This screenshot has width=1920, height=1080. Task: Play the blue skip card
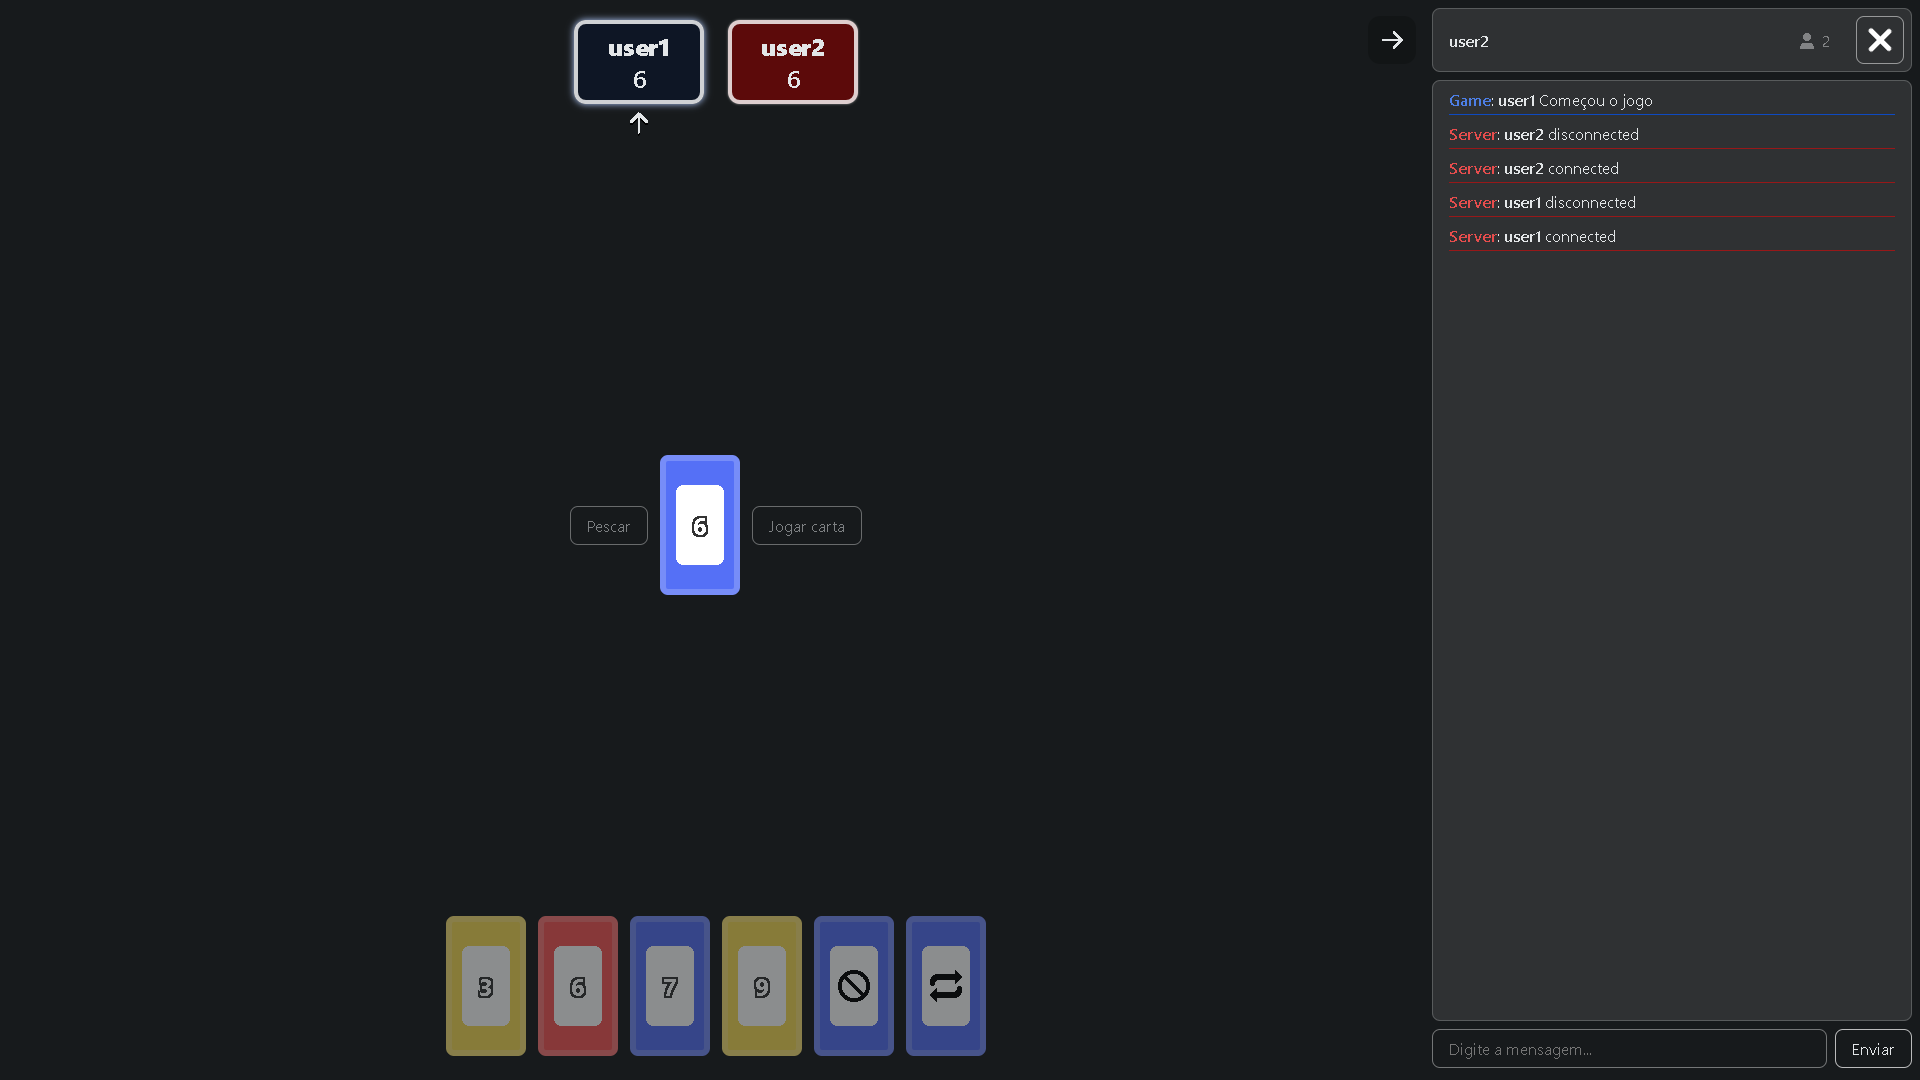[x=853, y=986]
